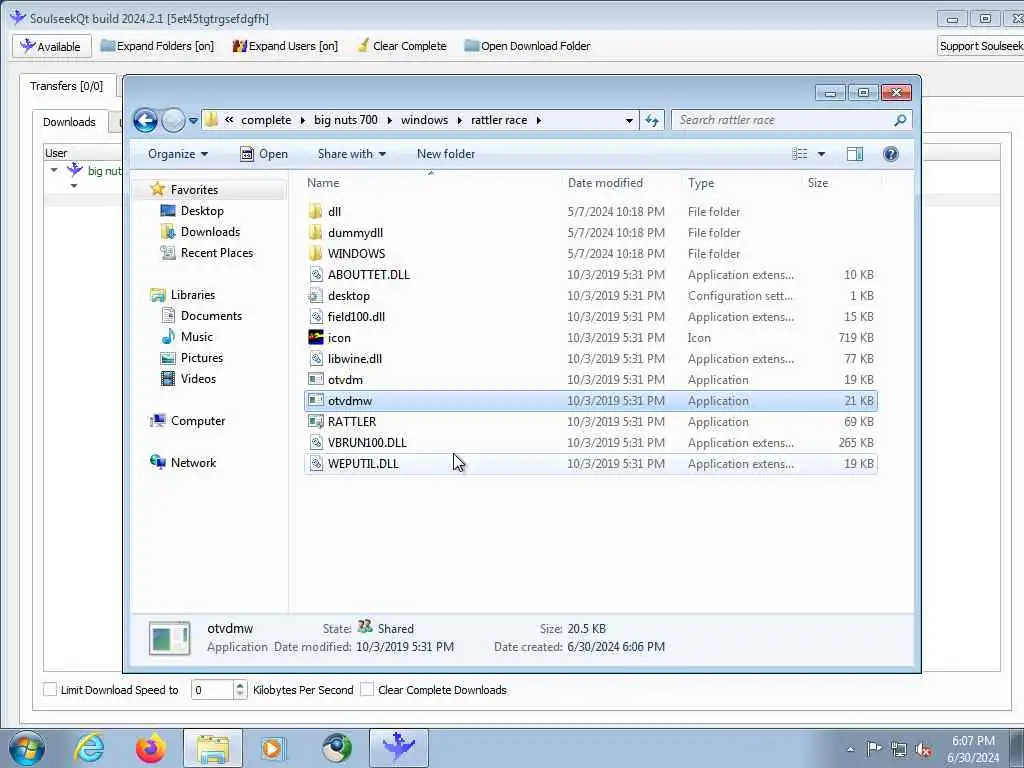Click Open Download Folder in Soulseek
Image resolution: width=1024 pixels, height=768 pixels.
pos(527,46)
